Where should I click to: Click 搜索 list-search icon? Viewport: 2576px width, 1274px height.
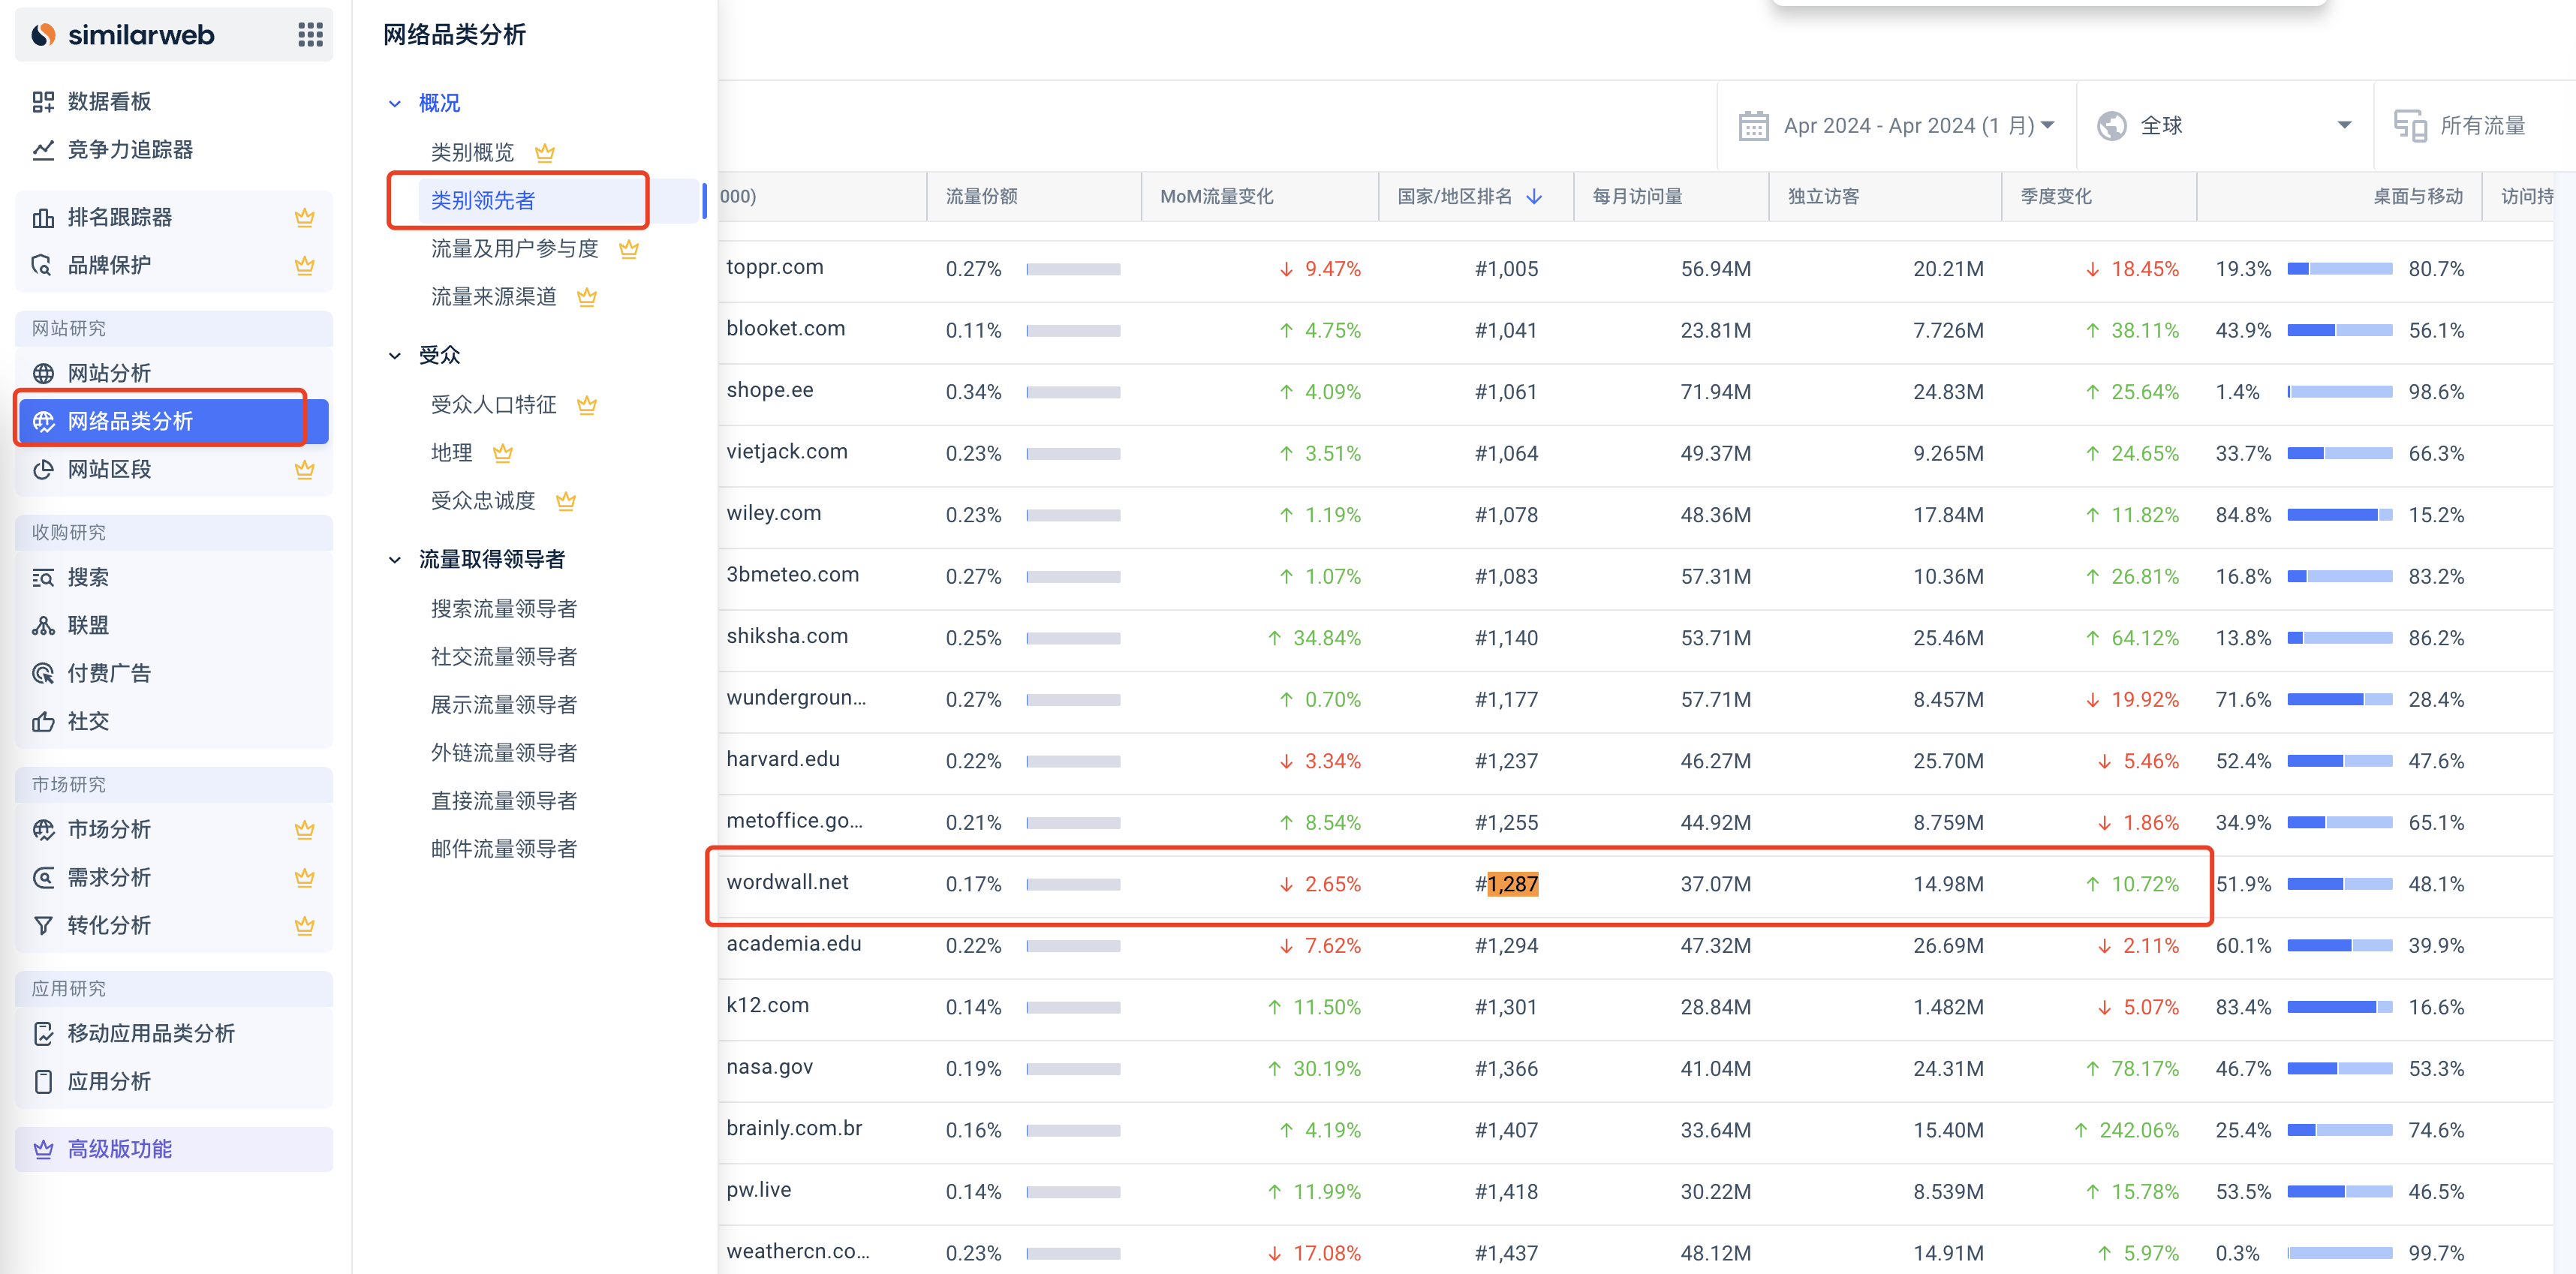[x=43, y=577]
